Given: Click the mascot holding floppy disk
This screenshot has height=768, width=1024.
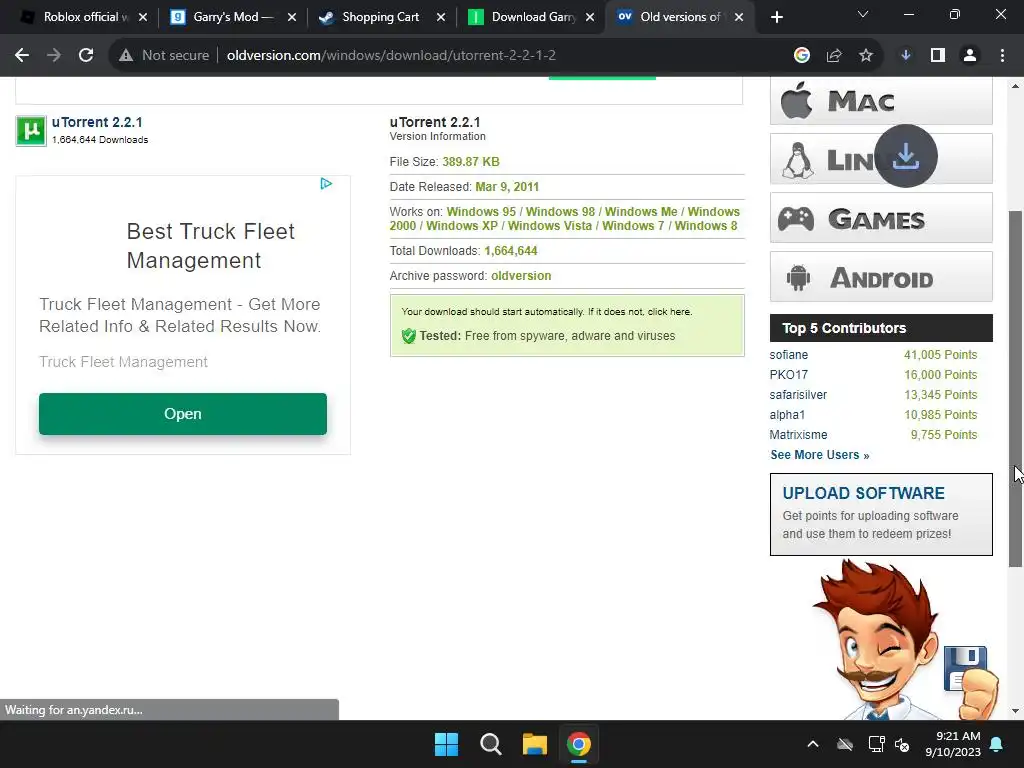Looking at the screenshot, I should tap(904, 640).
